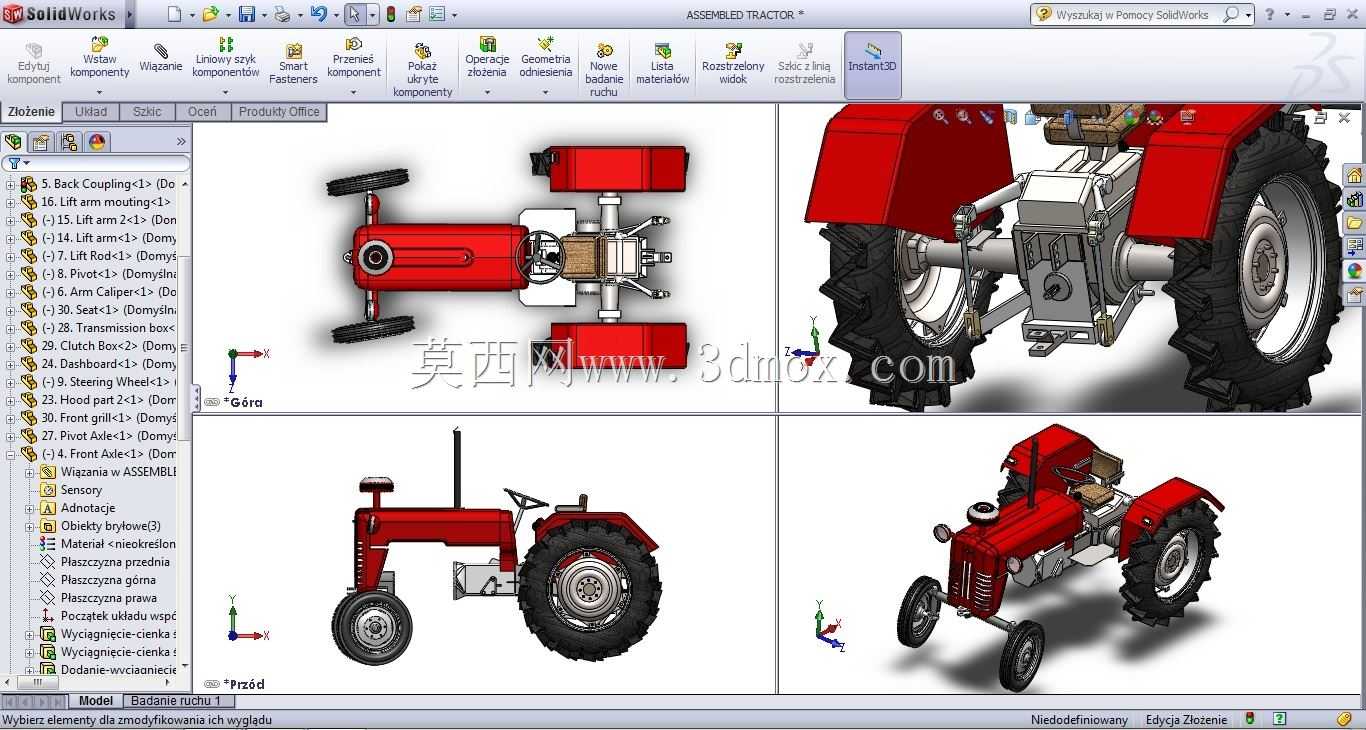Select the Wiązanie mate tool
Screen dimensions: 1366x730
point(161,58)
